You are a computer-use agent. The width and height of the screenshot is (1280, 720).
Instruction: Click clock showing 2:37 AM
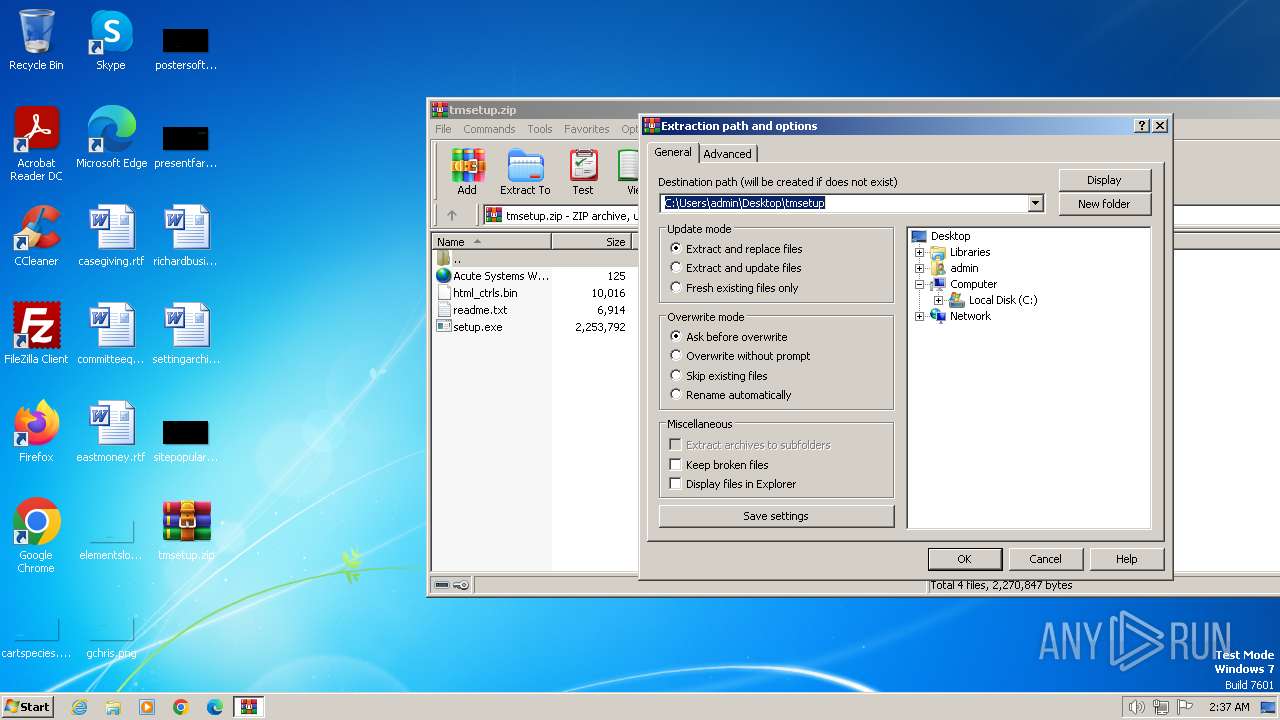click(1229, 707)
